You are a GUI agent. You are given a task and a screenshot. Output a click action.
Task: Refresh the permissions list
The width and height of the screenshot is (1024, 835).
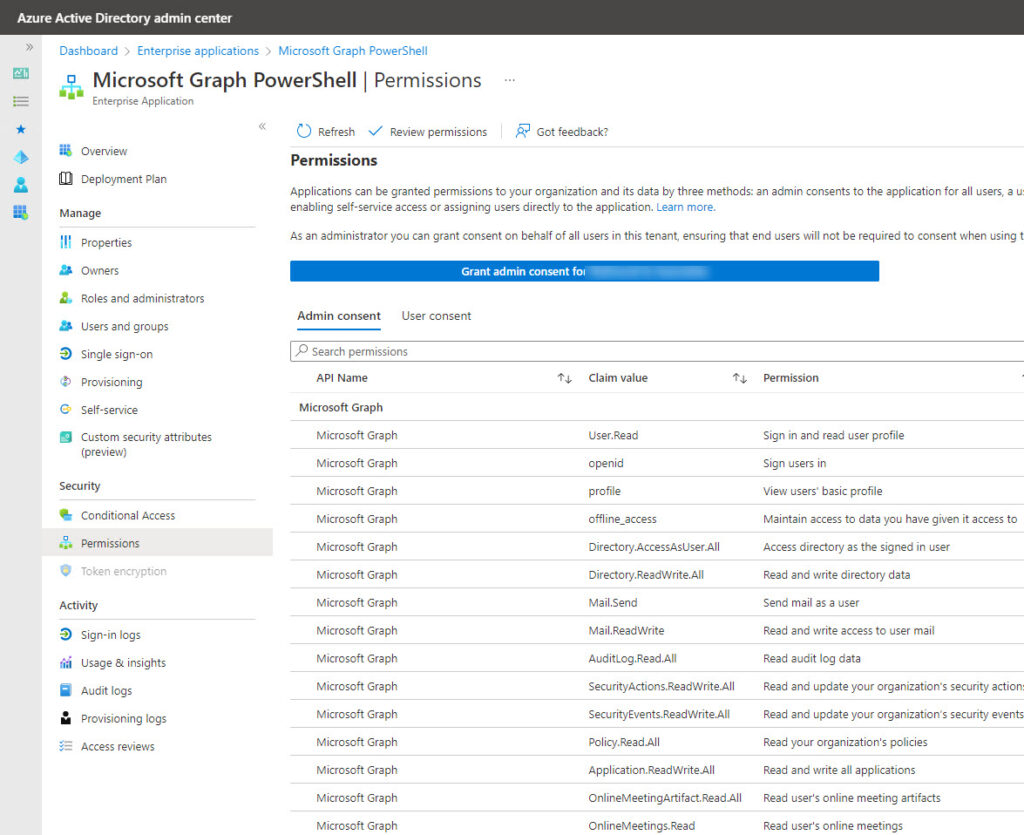pyautogui.click(x=324, y=131)
